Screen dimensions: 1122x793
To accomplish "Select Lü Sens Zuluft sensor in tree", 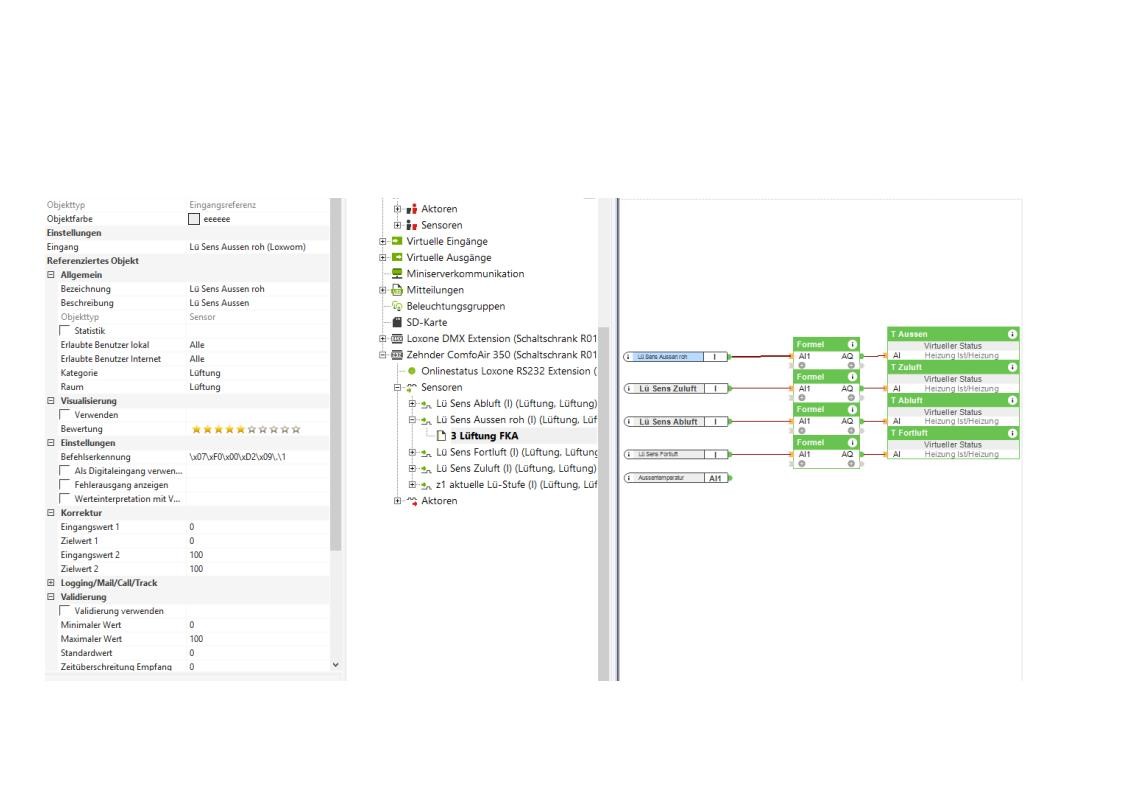I will pos(515,468).
